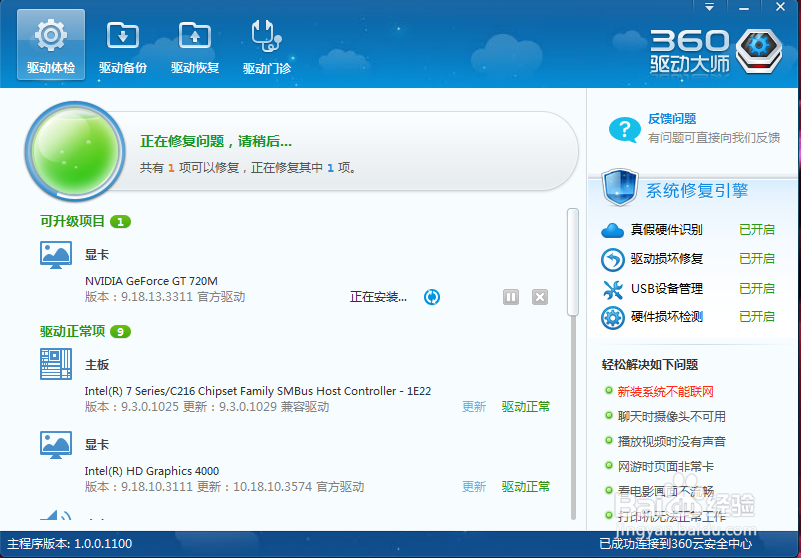
Task: Cancel the NVIDIA driver installation
Action: pyautogui.click(x=540, y=297)
